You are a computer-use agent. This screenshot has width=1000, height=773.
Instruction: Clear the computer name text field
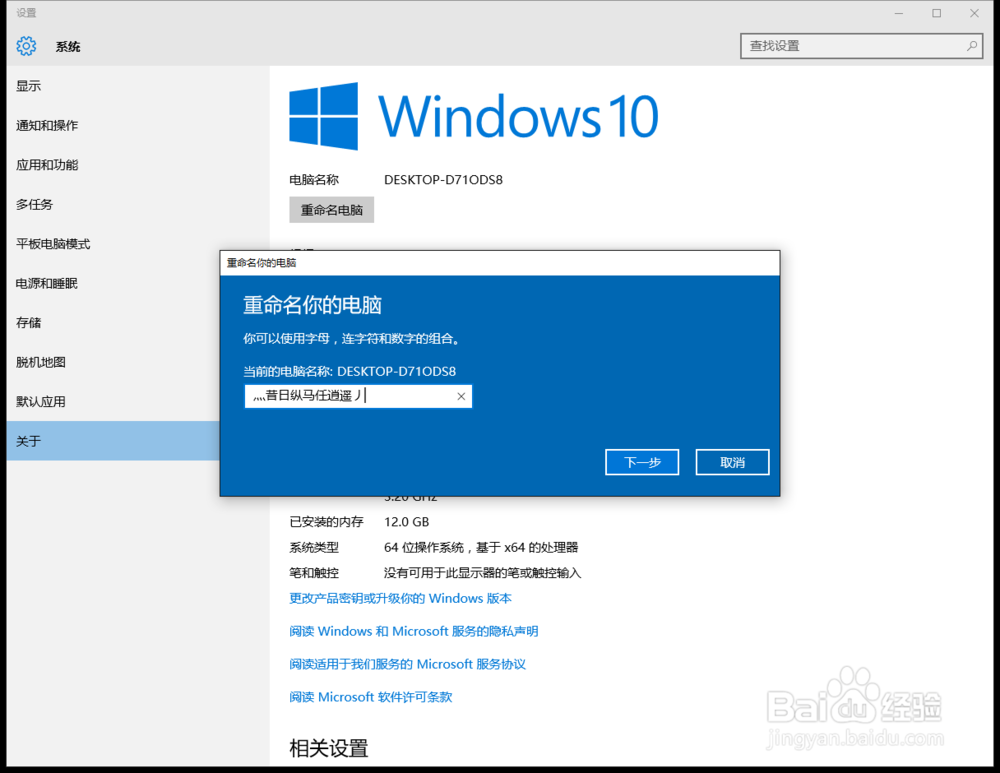tap(461, 396)
